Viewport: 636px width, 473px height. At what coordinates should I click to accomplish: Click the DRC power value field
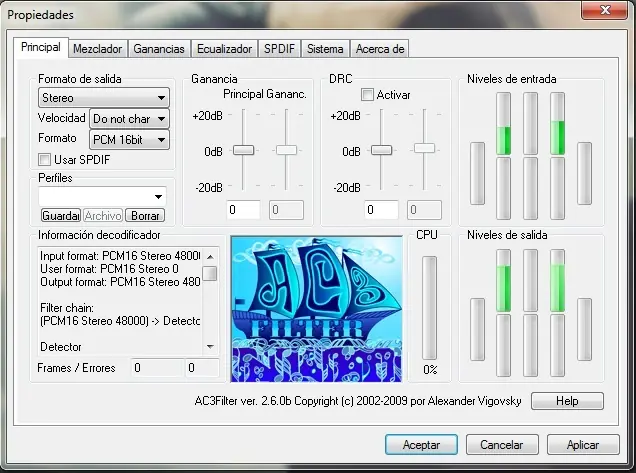point(381,210)
